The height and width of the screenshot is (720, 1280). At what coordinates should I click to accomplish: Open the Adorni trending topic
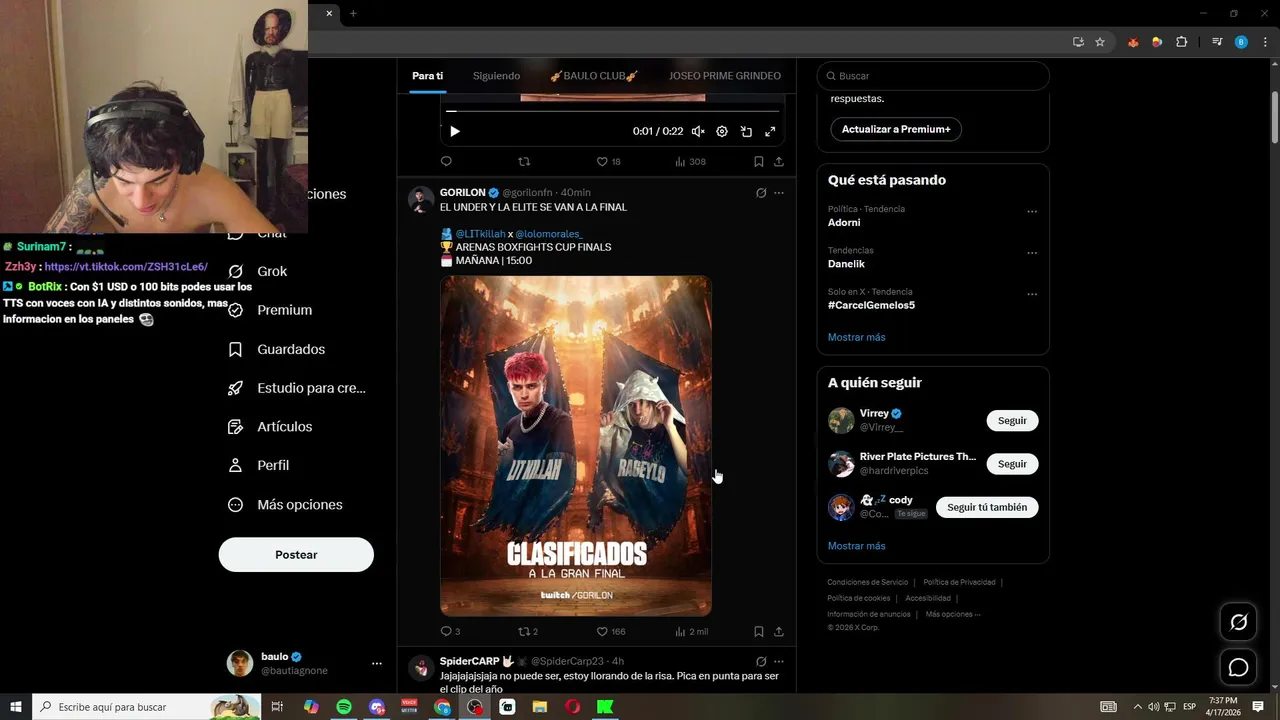click(x=844, y=223)
